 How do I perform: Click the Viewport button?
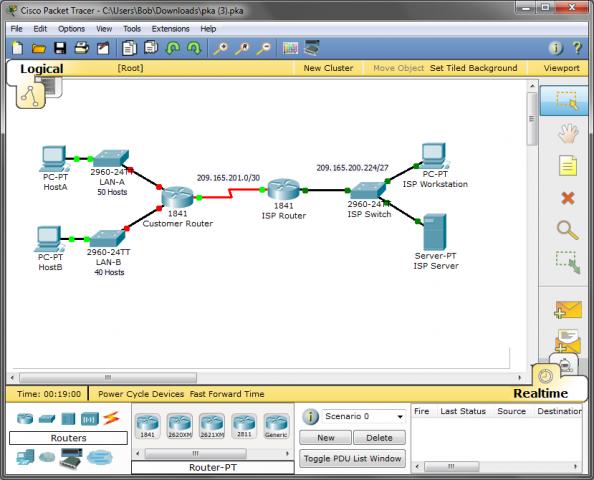point(561,68)
